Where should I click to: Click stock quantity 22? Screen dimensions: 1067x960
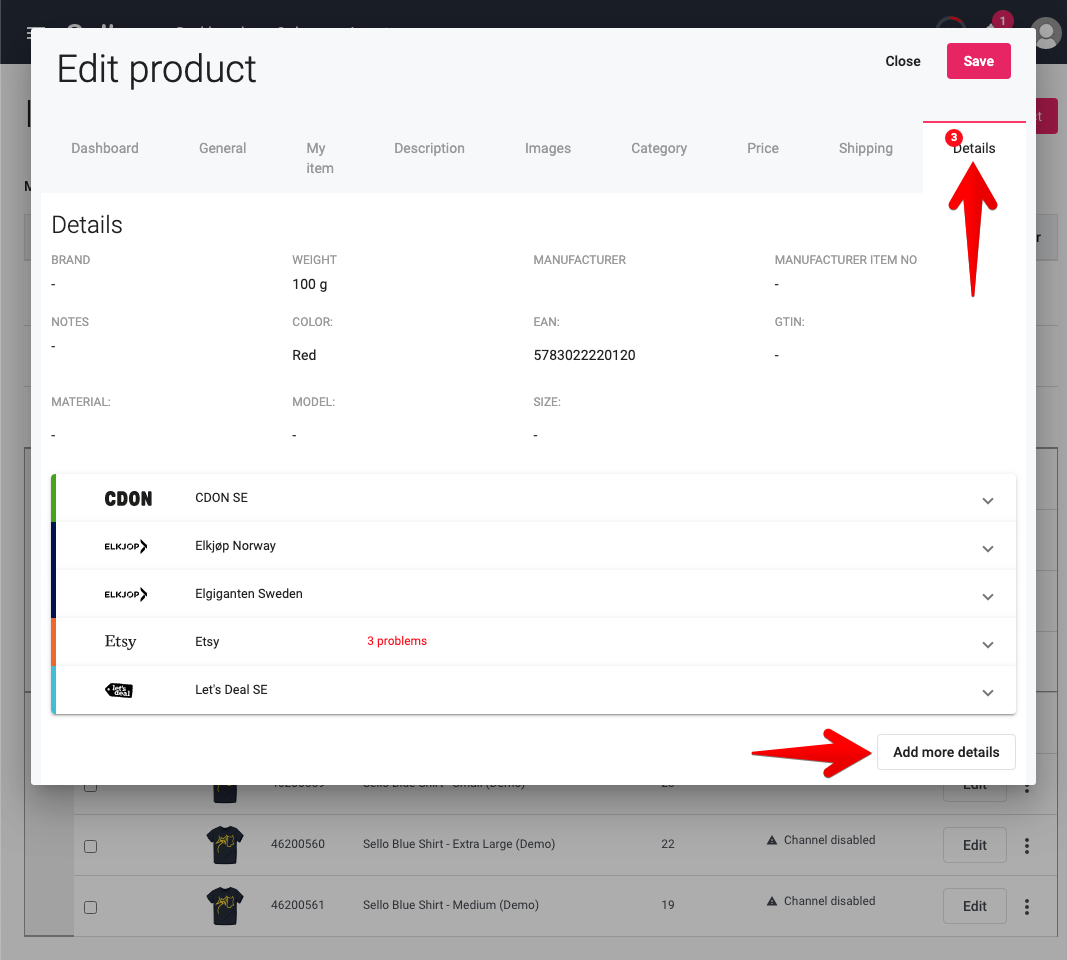[x=668, y=844]
